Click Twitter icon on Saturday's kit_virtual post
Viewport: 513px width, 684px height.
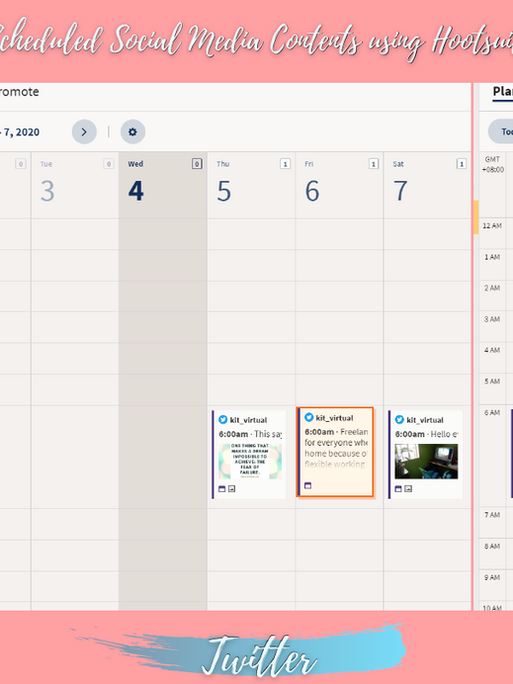[x=399, y=420]
